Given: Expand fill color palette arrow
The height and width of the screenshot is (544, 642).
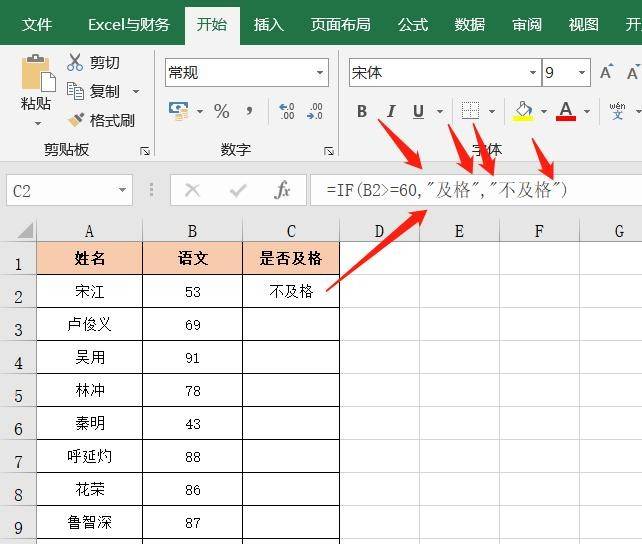Looking at the screenshot, I should coord(544,111).
